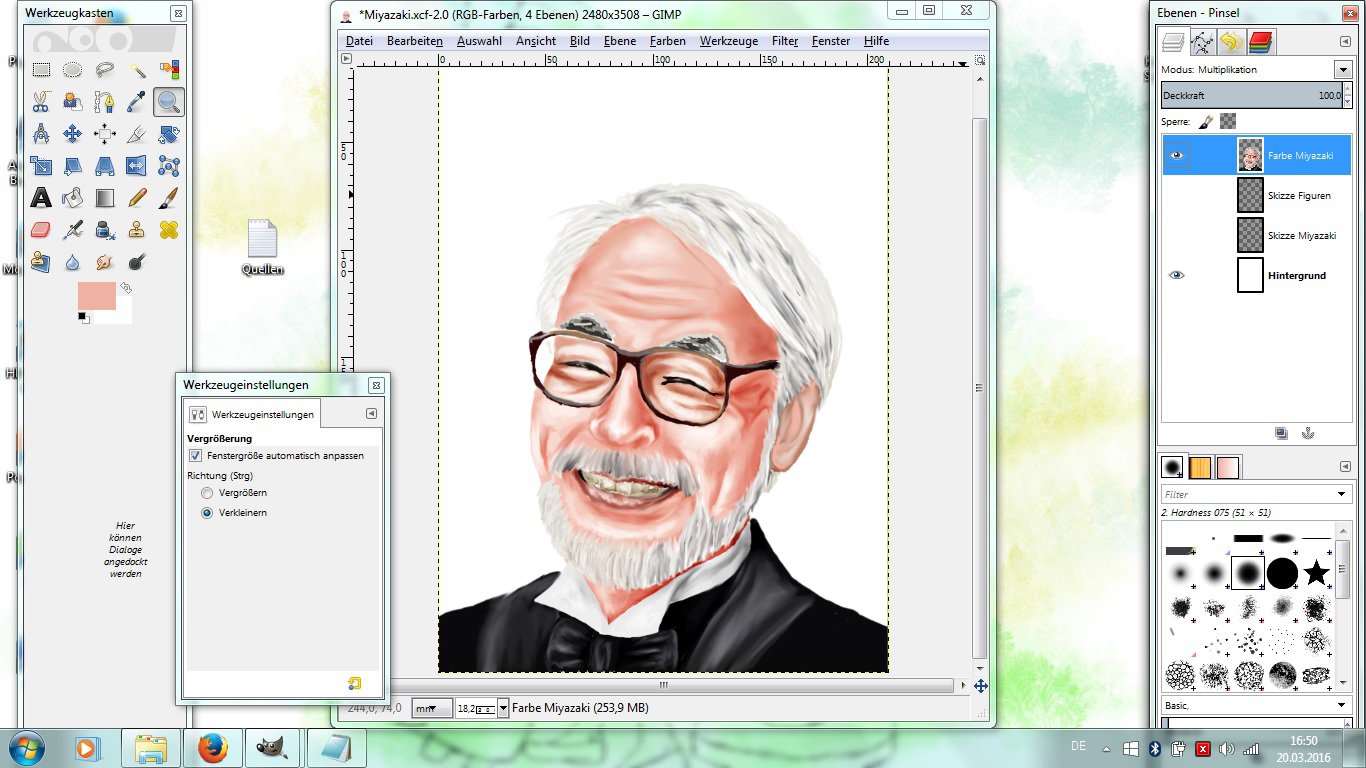Select the Flip tool
This screenshot has width=1366, height=768.
coord(137,166)
